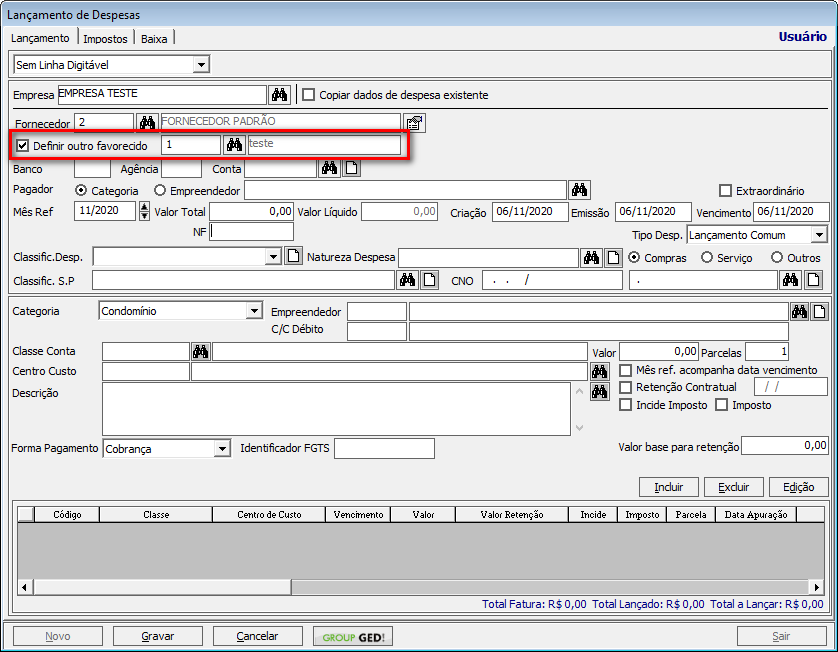Screen dimensions: 838x652
Task: Search Centro Custo binoculars icon
Action: pos(600,371)
